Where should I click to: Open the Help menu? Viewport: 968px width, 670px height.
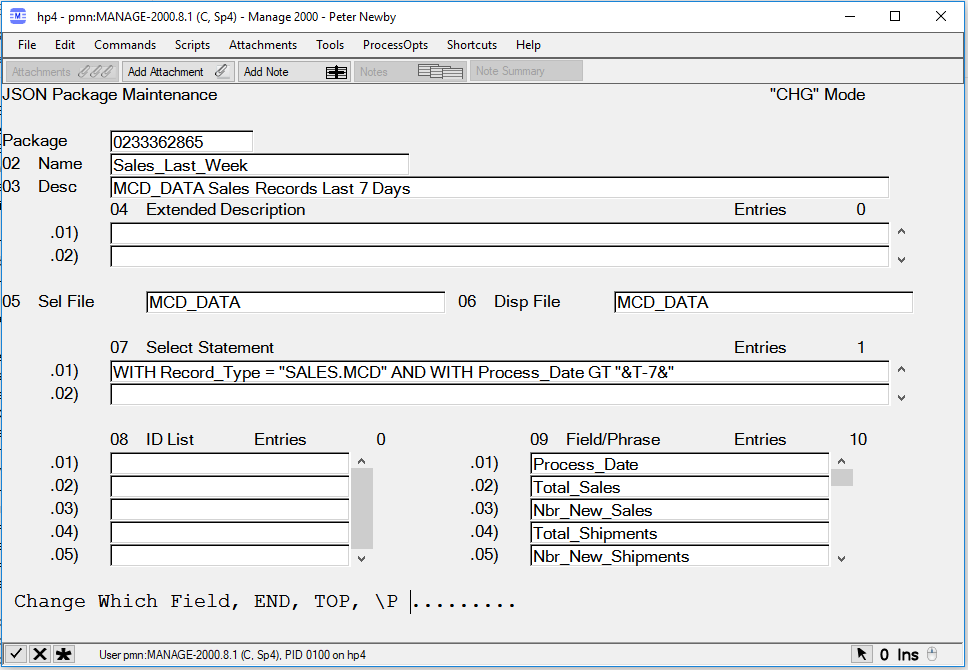coord(528,45)
